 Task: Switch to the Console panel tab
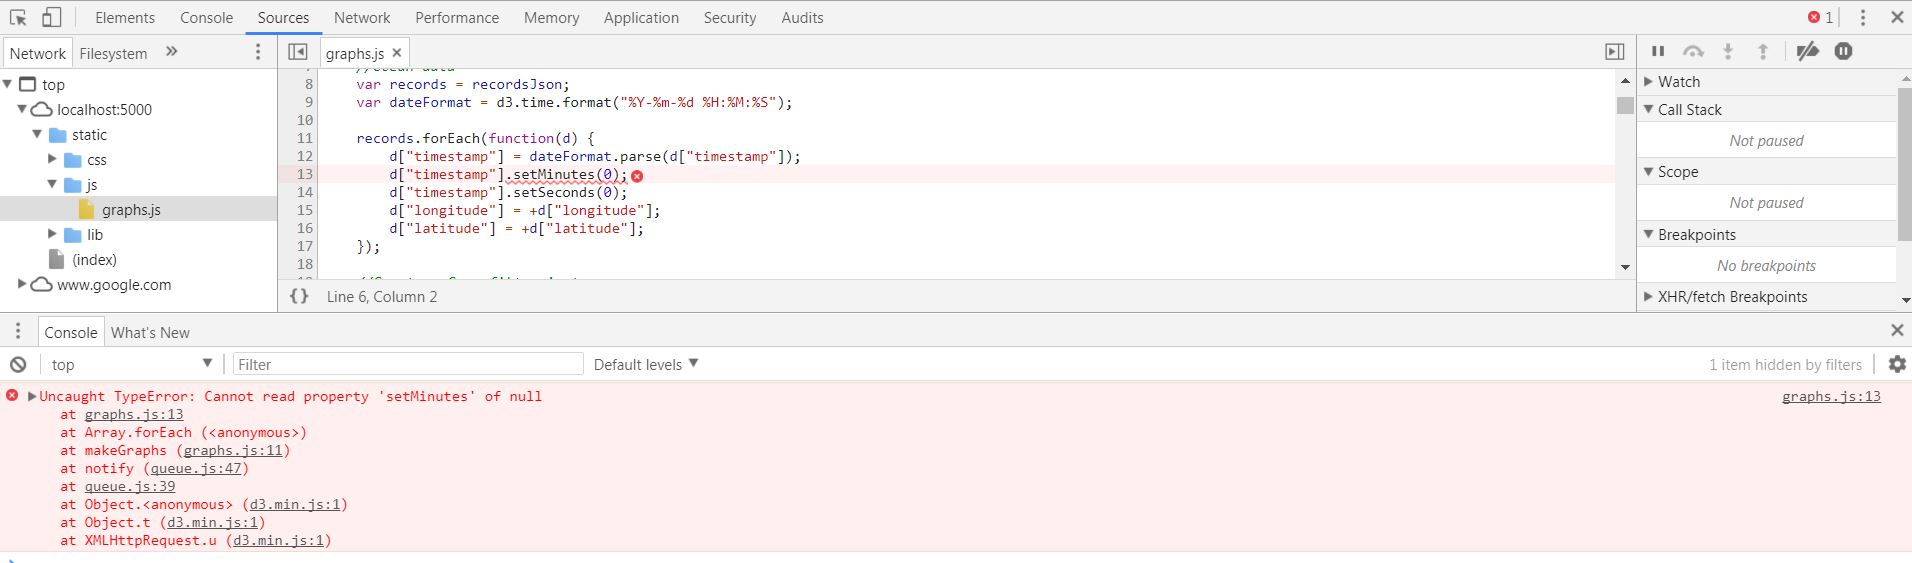tap(206, 17)
